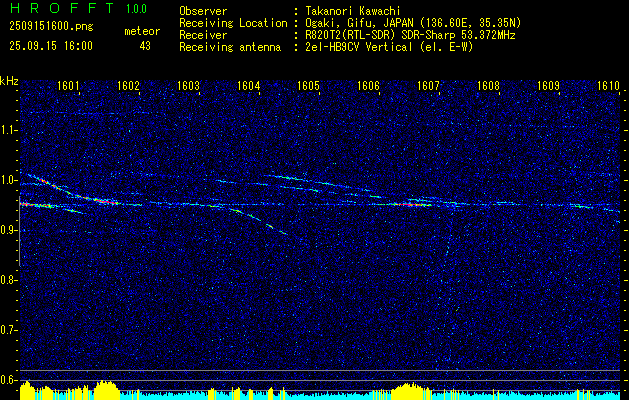Click the date stamp 25.09.15 16:00
629x400 pixels.
[x=51, y=46]
